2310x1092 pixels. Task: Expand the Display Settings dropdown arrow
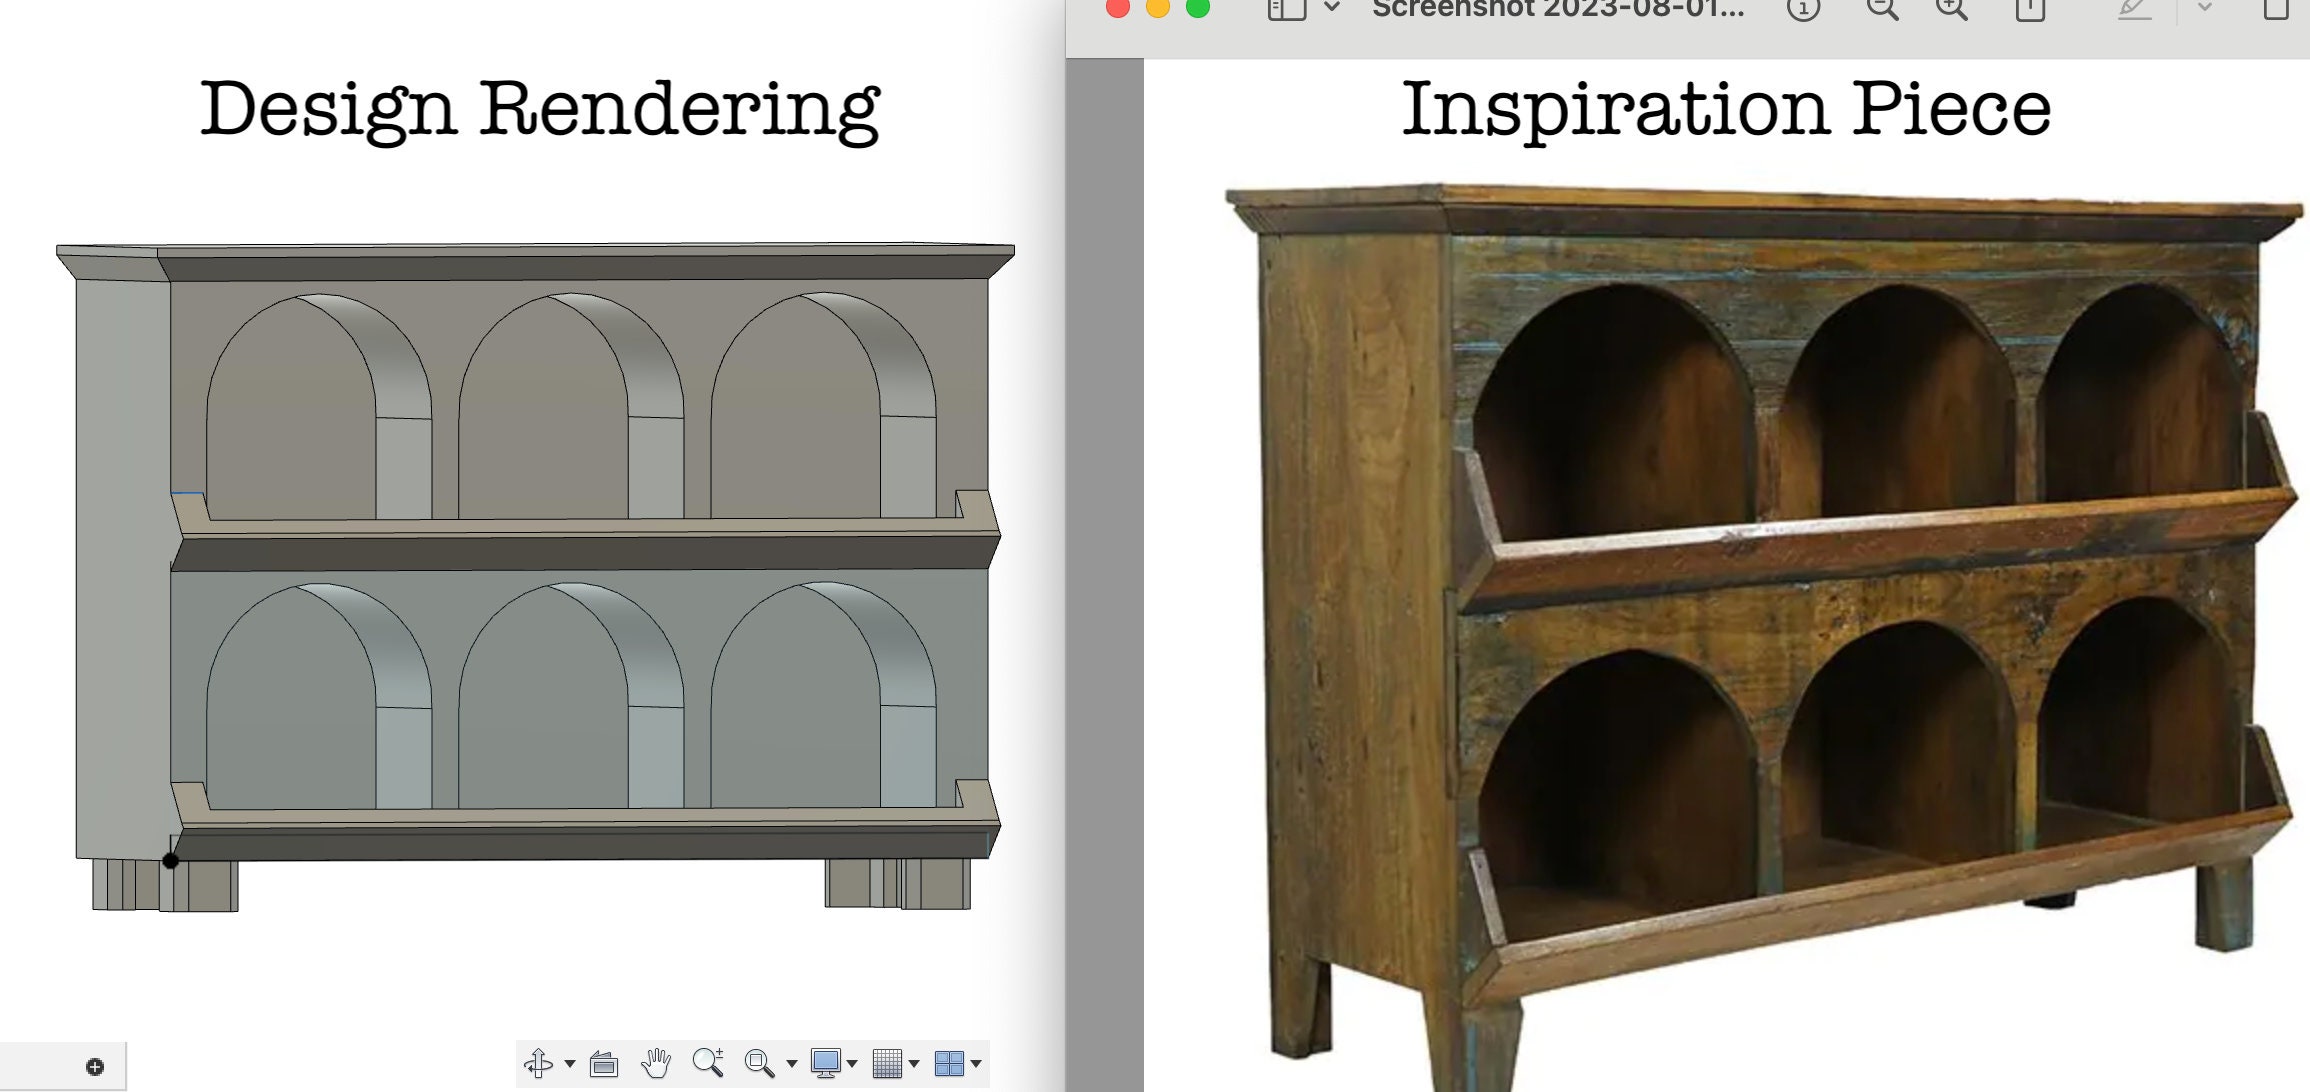(x=852, y=1064)
